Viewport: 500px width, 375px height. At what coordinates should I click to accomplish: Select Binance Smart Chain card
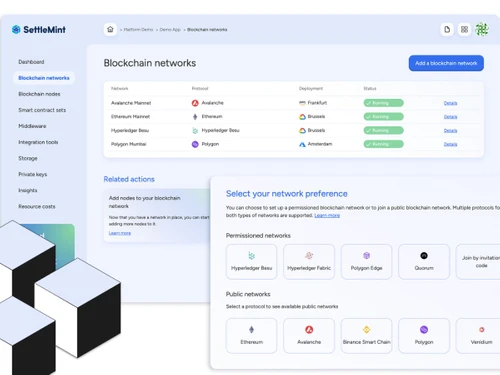(x=366, y=336)
